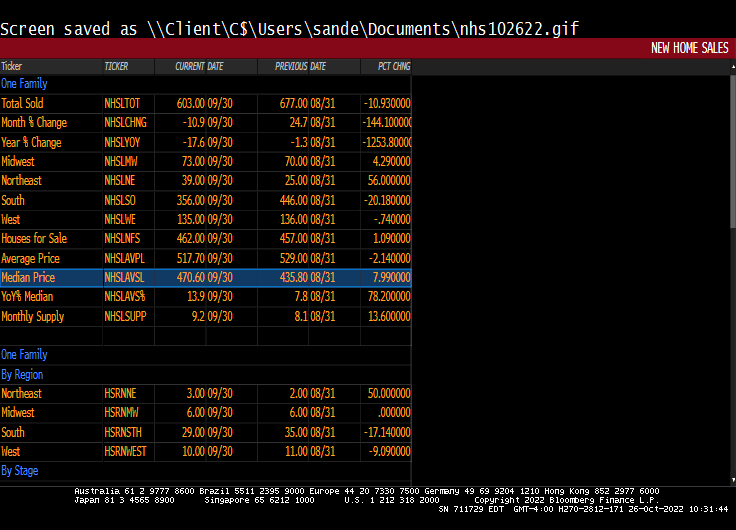736x530 pixels.
Task: Click the Average Price label
Action: coord(30,258)
